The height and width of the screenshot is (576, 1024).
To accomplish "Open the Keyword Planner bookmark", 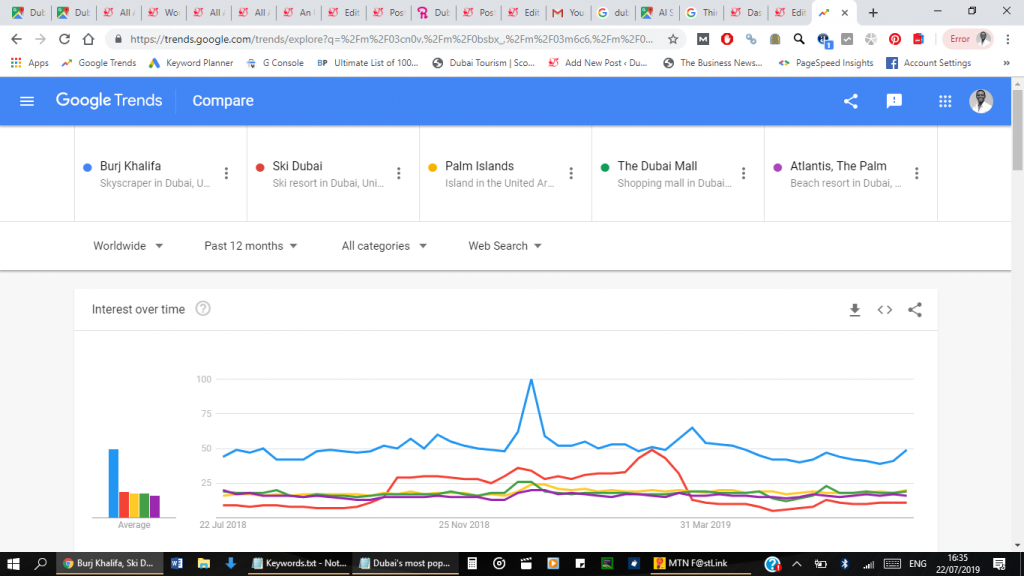I will pos(190,63).
